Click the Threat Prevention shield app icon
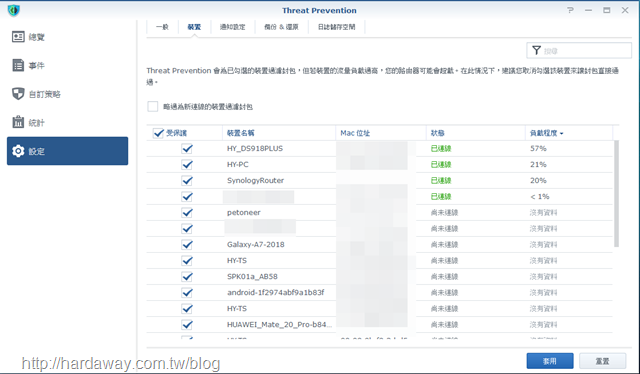640x374 pixels. [13, 10]
